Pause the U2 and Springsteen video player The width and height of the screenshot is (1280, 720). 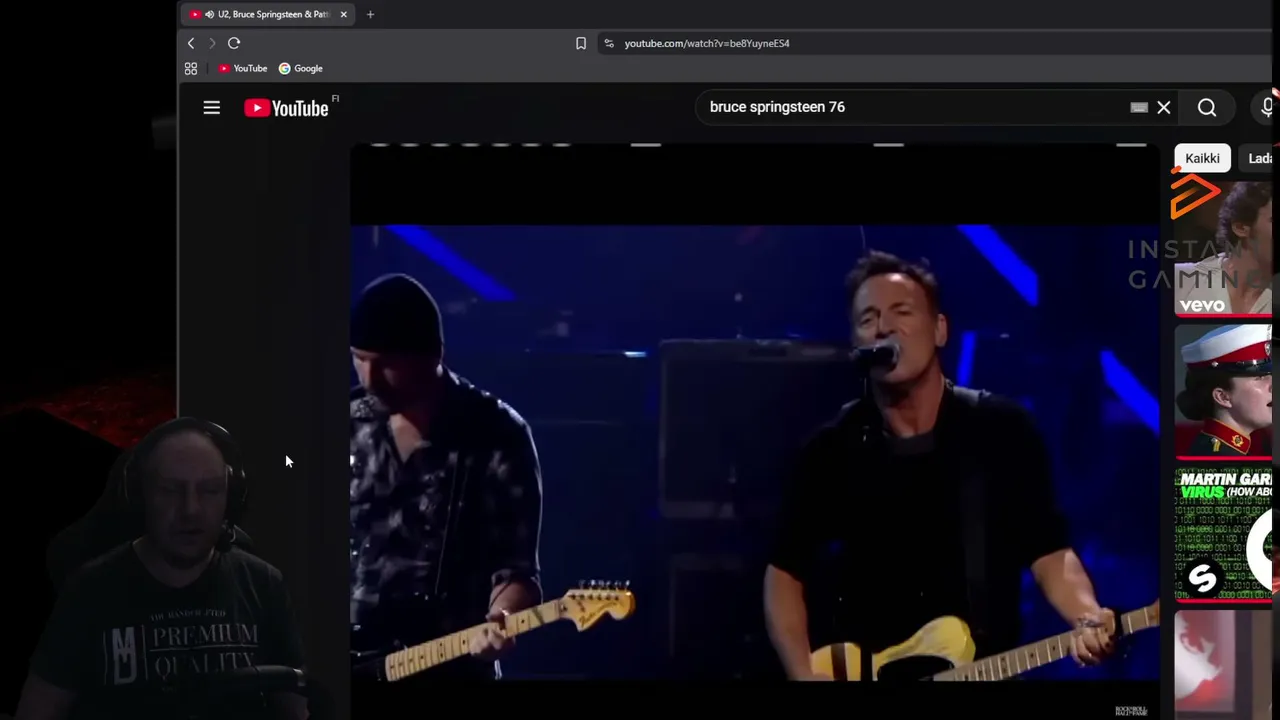pyautogui.click(x=755, y=430)
